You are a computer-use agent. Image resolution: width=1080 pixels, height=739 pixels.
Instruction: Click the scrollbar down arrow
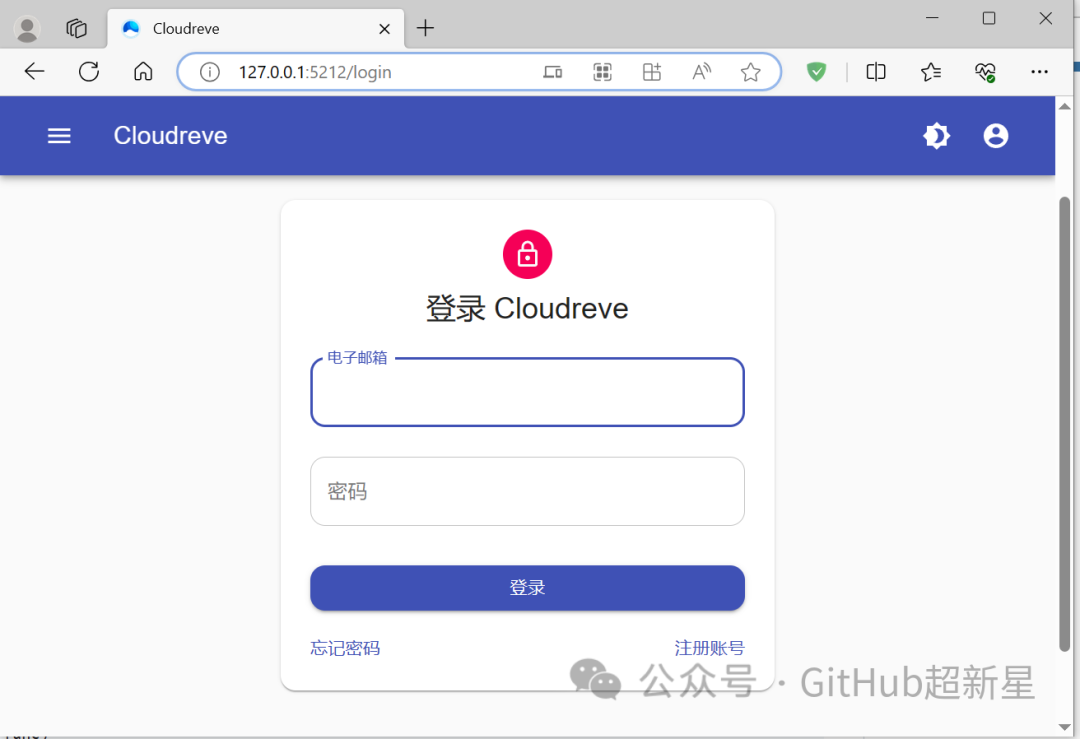click(1064, 727)
